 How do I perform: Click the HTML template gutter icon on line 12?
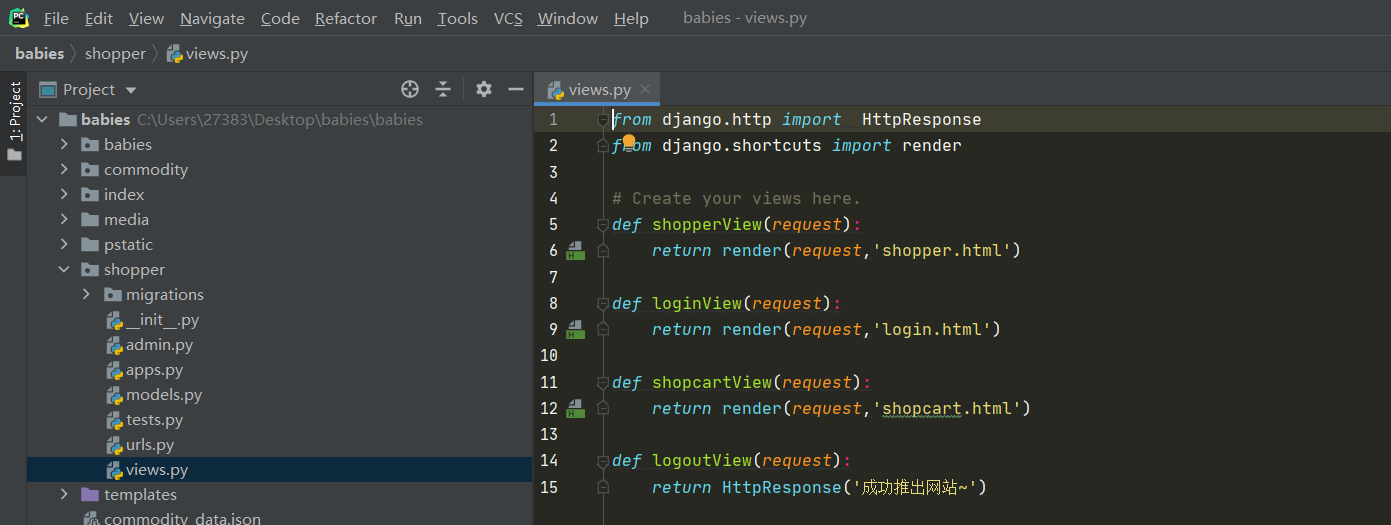pyautogui.click(x=575, y=408)
